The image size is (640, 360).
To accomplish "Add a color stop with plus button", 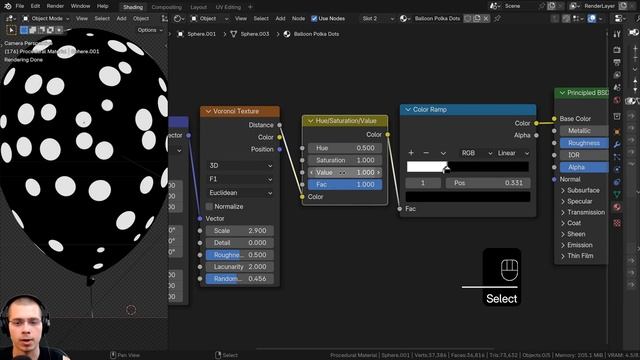I will click(x=411, y=153).
